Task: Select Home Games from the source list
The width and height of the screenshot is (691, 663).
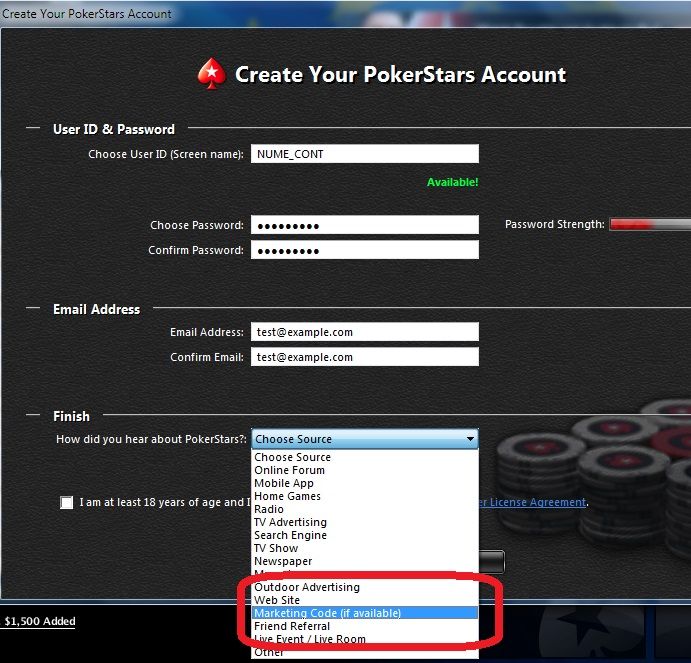Action: 365,496
